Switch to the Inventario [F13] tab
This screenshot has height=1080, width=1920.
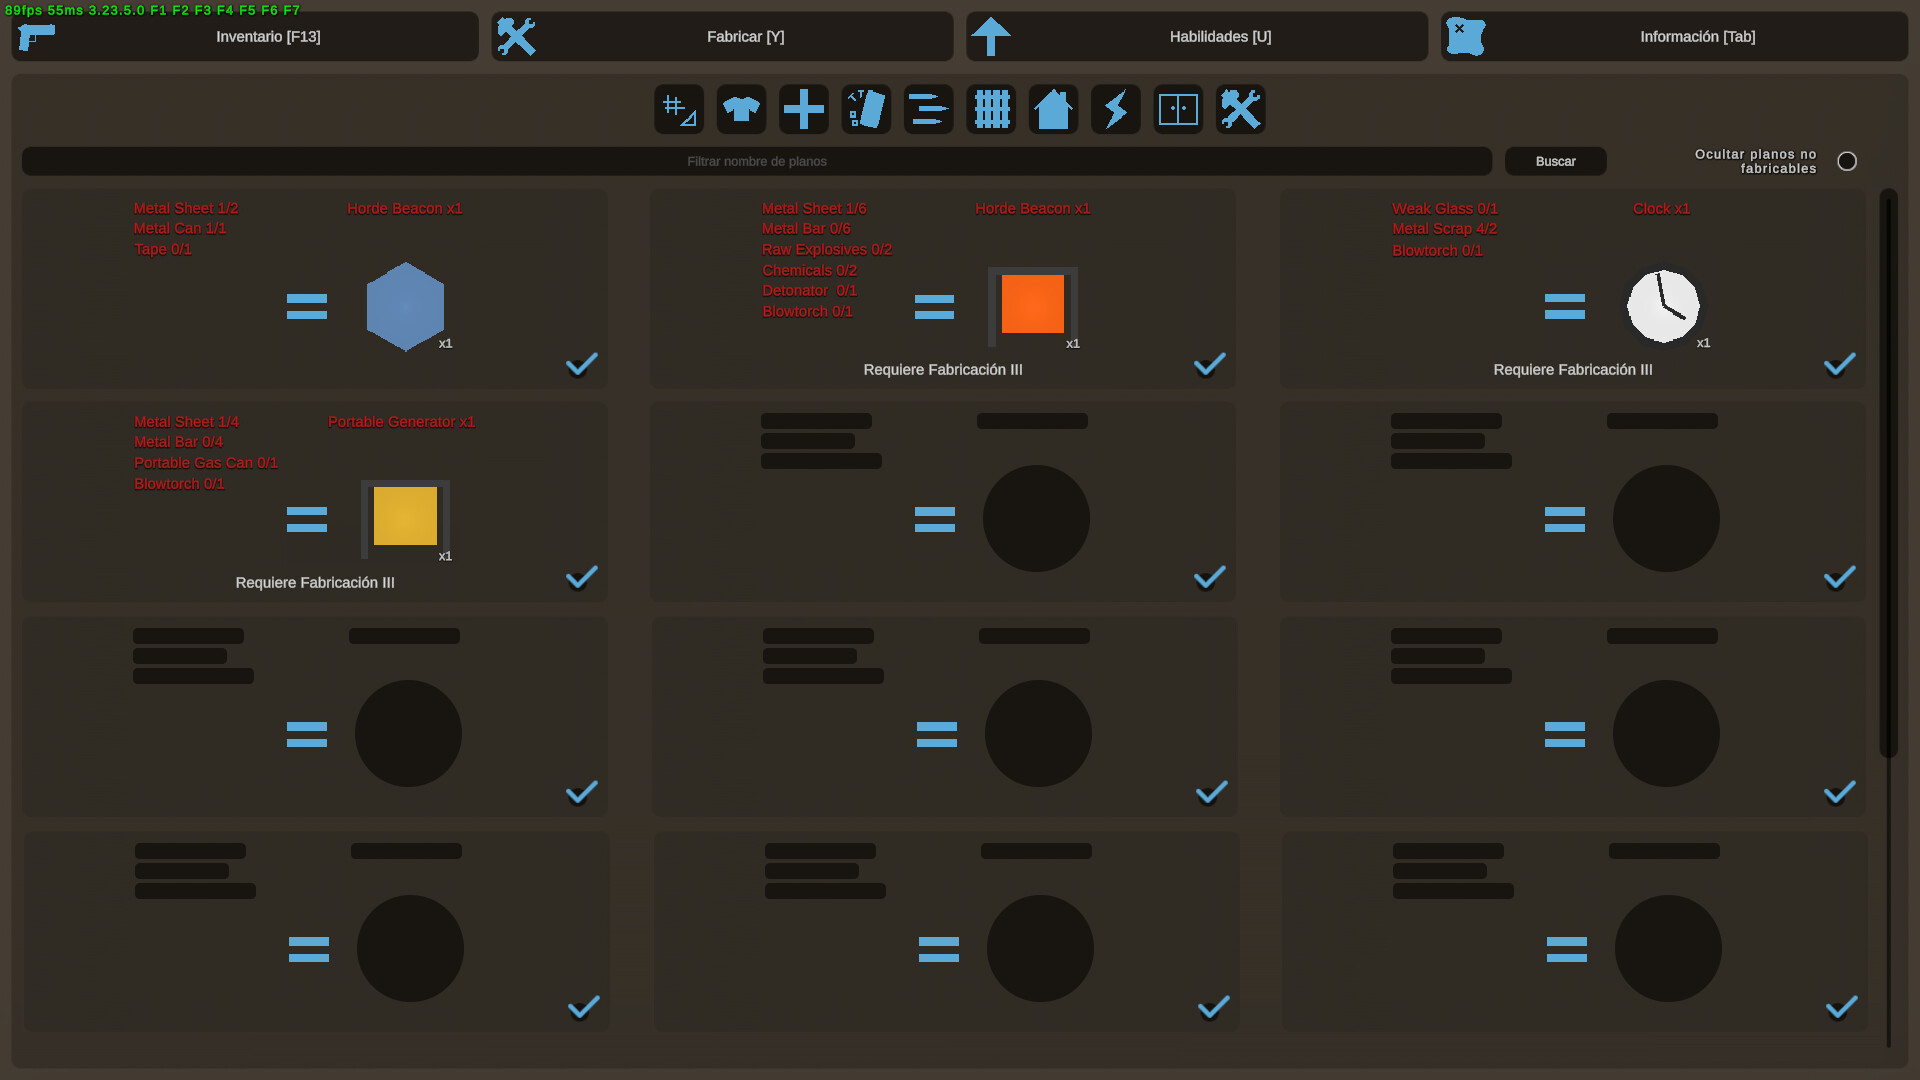pos(245,36)
